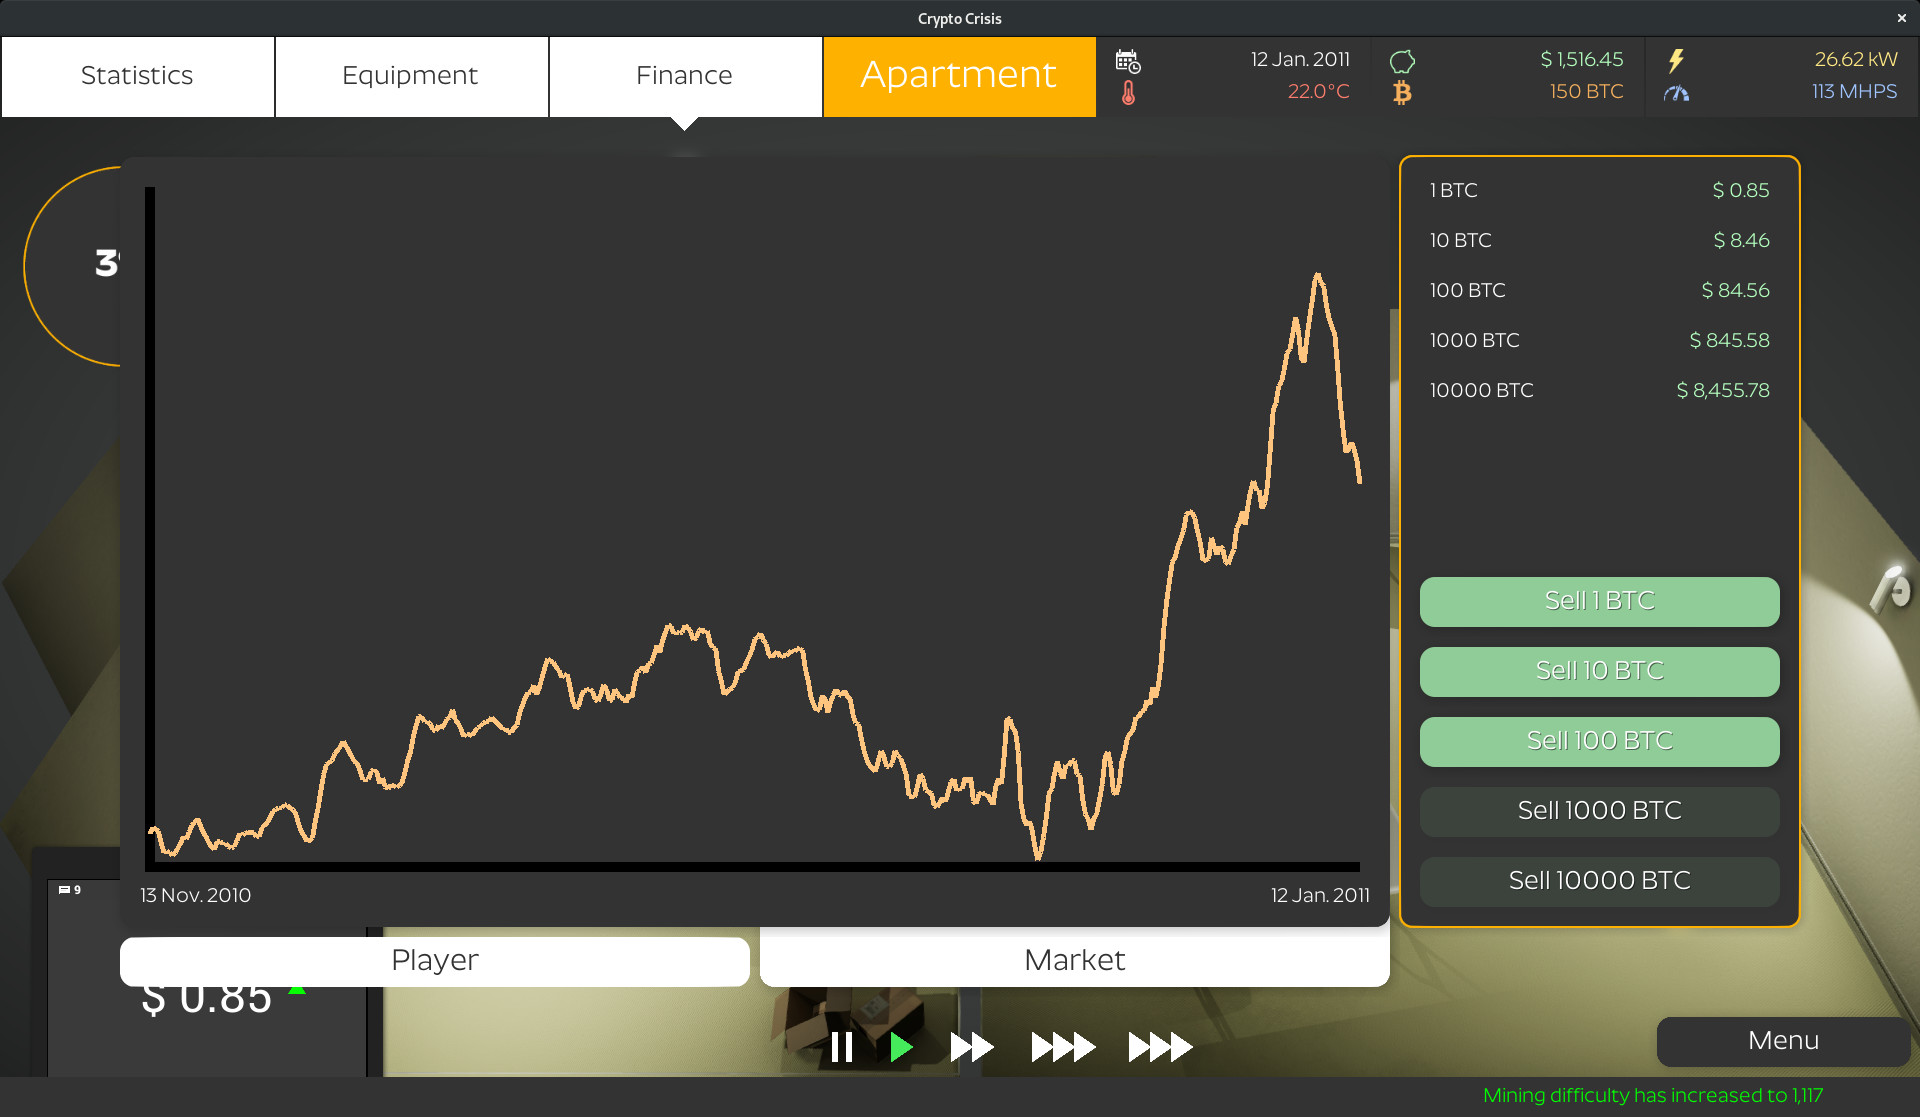Image resolution: width=1920 pixels, height=1117 pixels.
Task: Switch to the Apartment tab
Action: [958, 75]
